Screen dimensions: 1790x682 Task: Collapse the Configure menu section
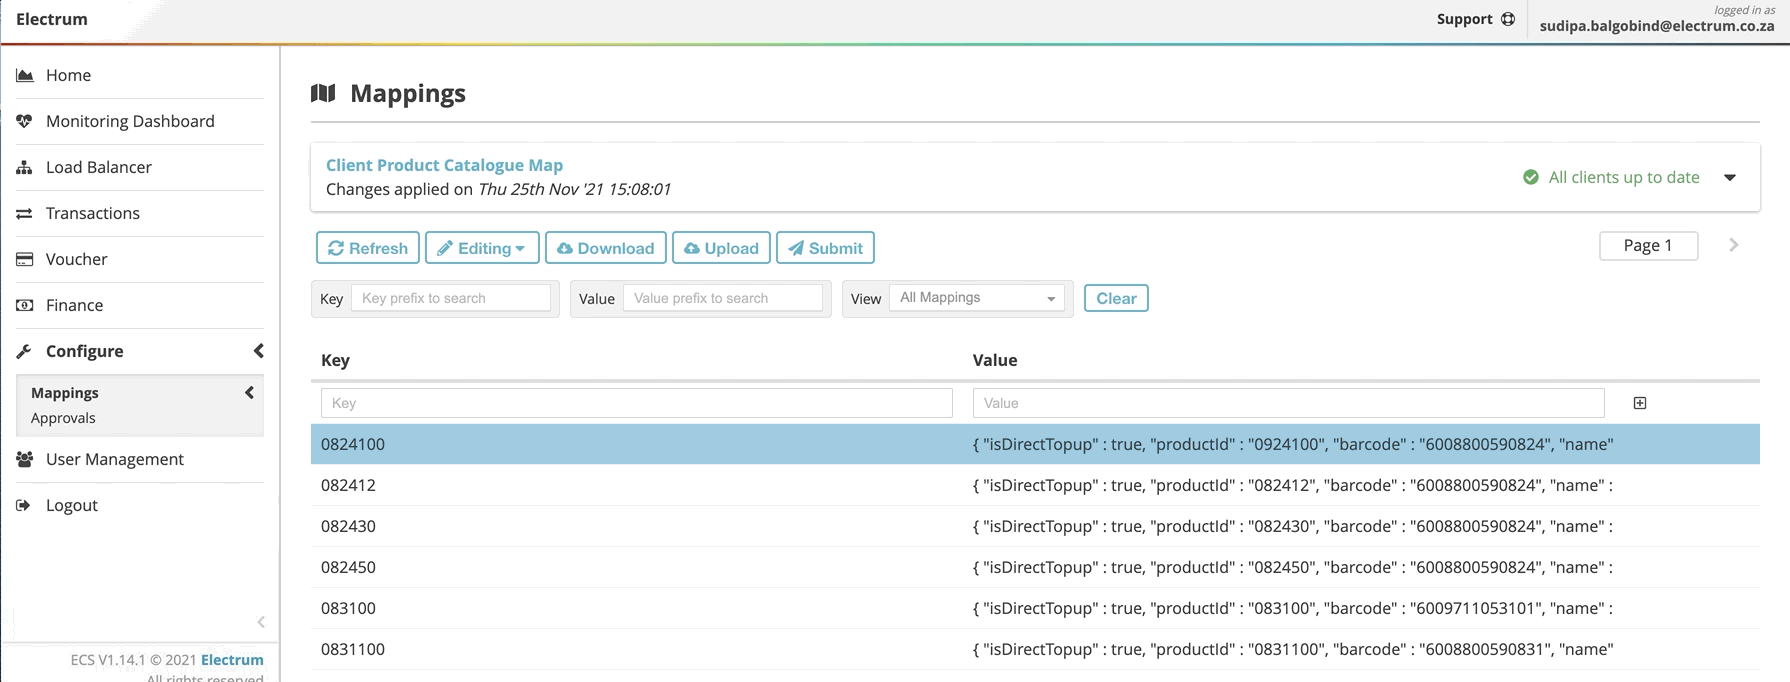258,351
